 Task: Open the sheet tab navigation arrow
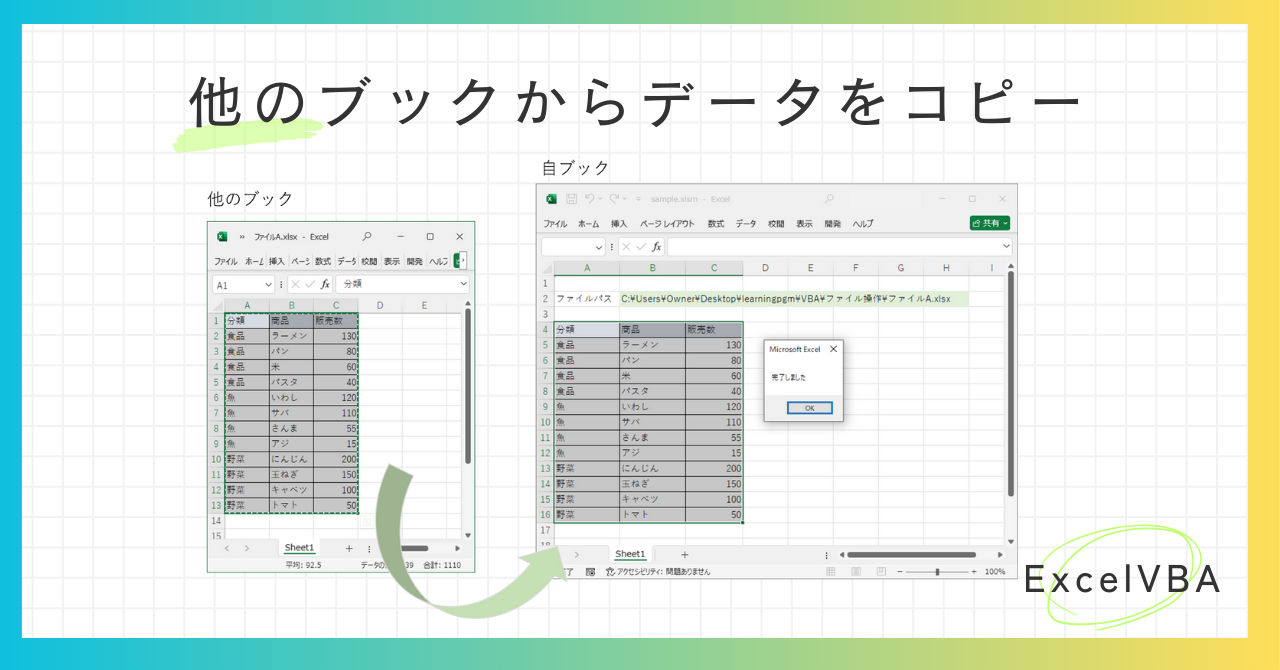[x=576, y=555]
